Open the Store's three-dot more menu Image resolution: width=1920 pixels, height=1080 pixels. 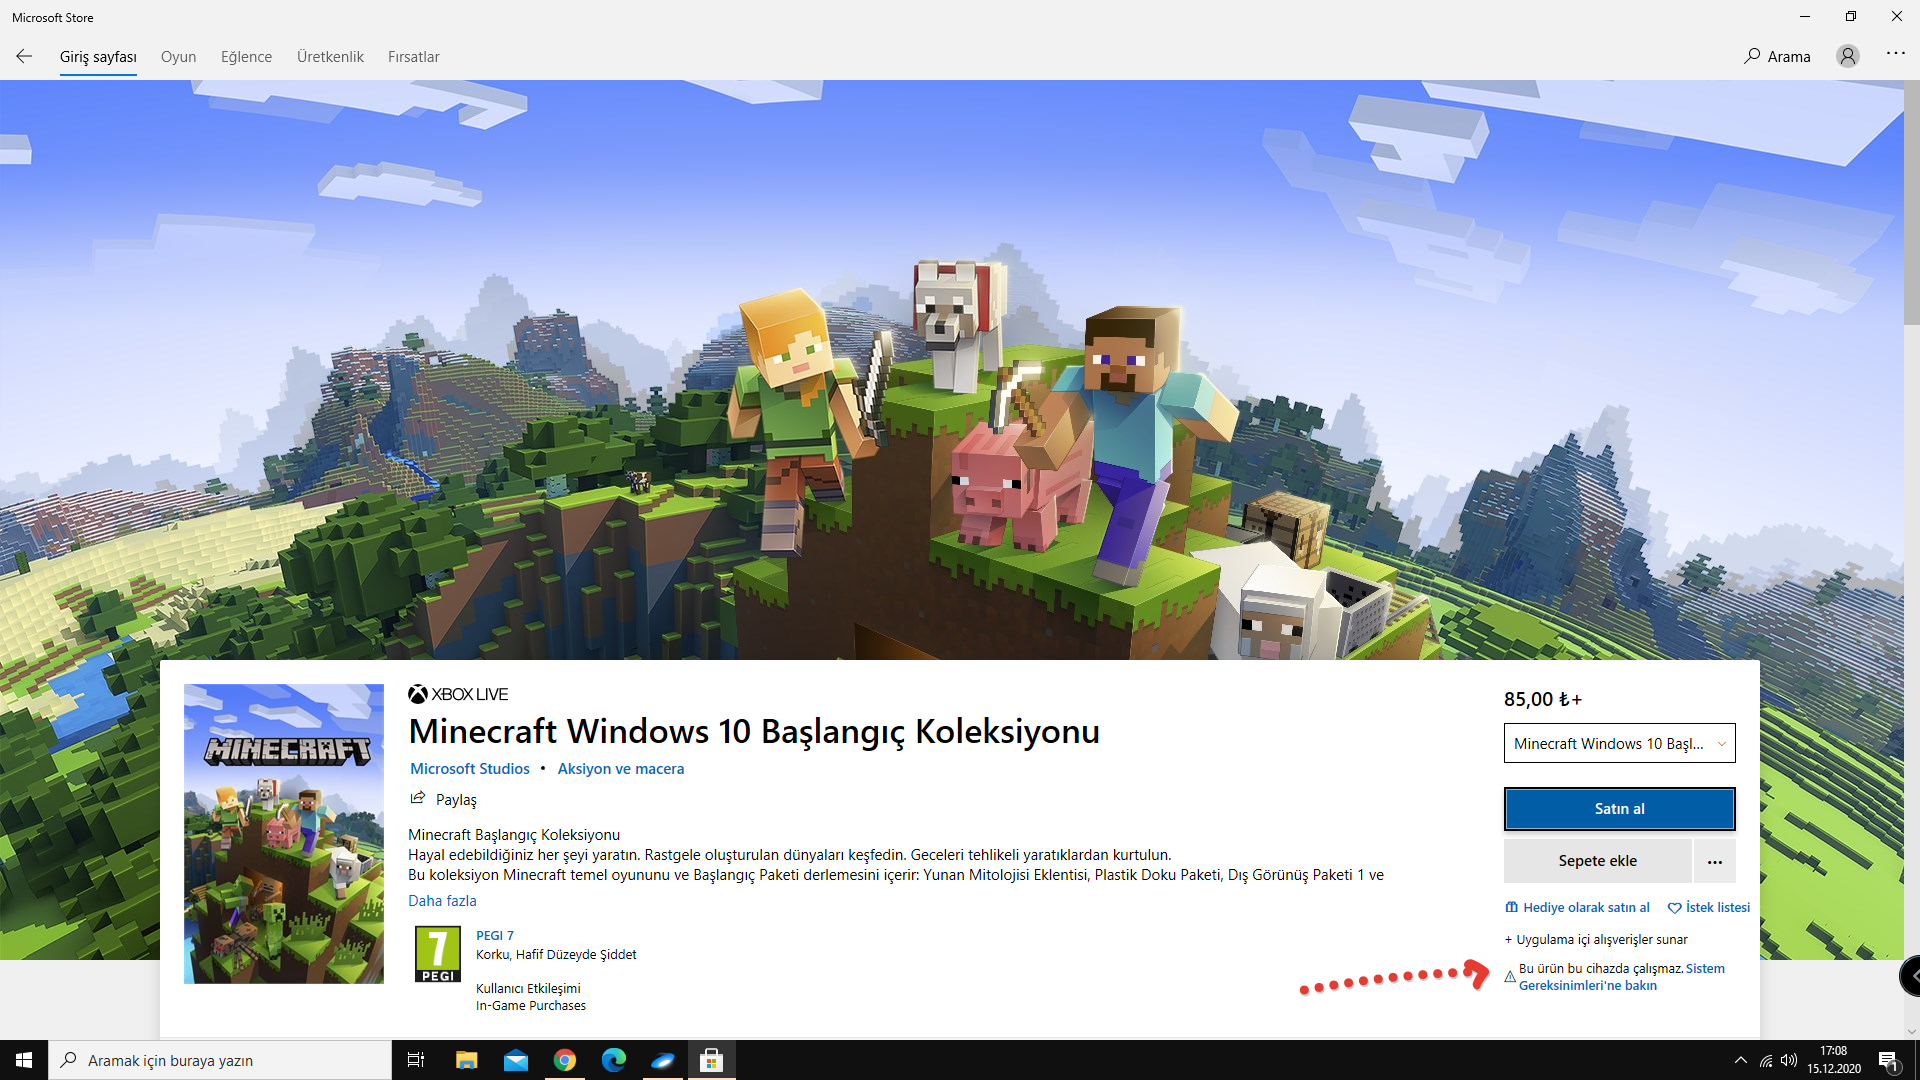pos(1895,53)
